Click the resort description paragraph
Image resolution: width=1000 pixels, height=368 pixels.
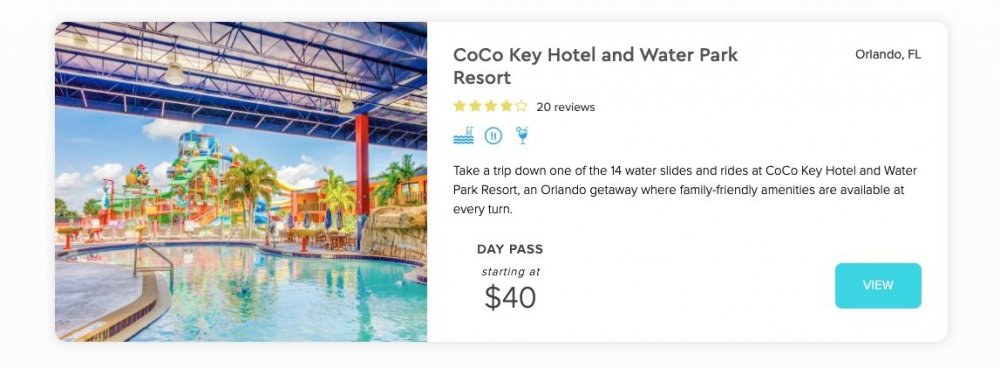click(685, 190)
